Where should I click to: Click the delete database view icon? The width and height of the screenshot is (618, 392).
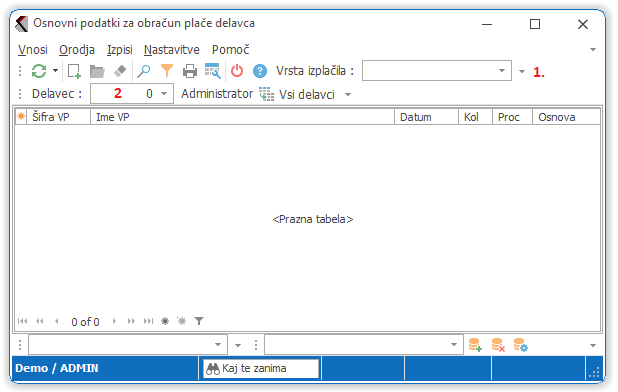[498, 345]
